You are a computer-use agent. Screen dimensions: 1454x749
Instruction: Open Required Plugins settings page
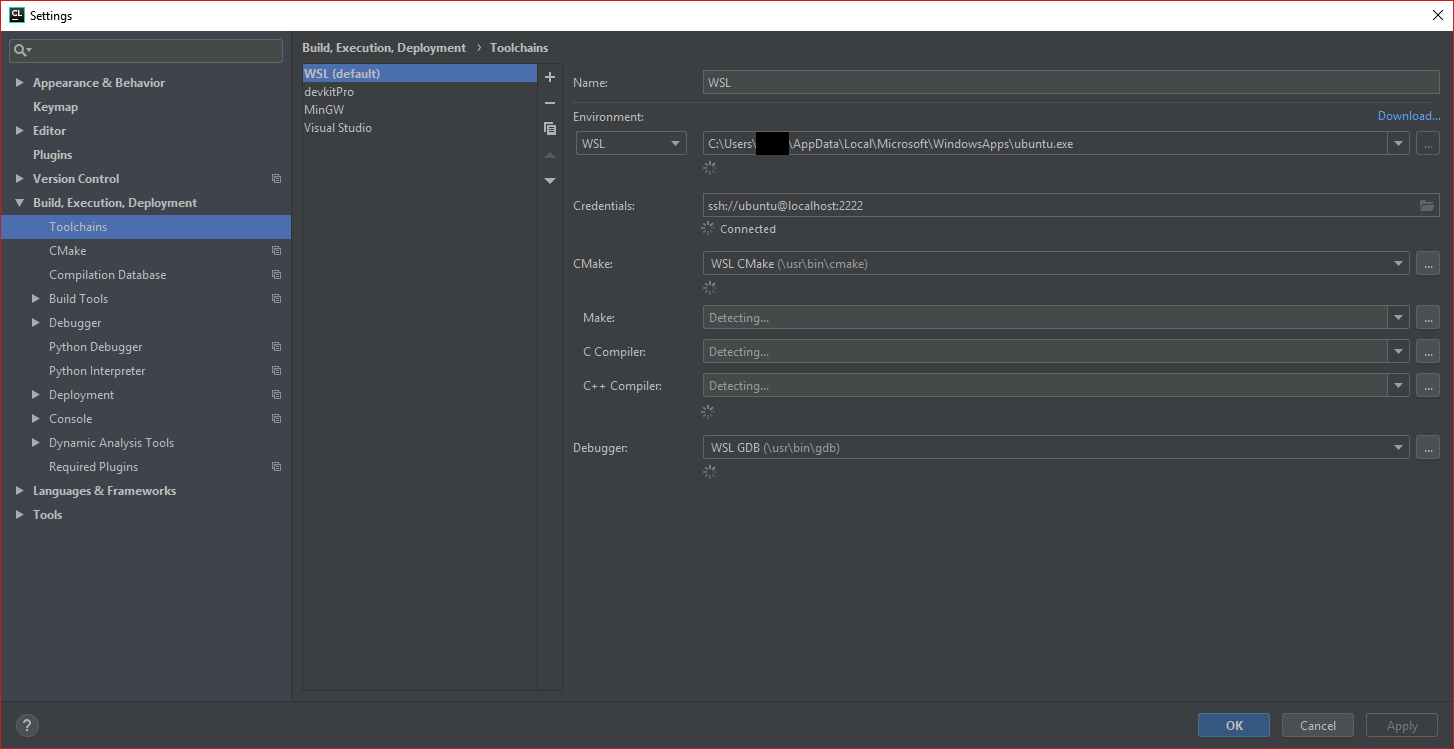(x=93, y=467)
